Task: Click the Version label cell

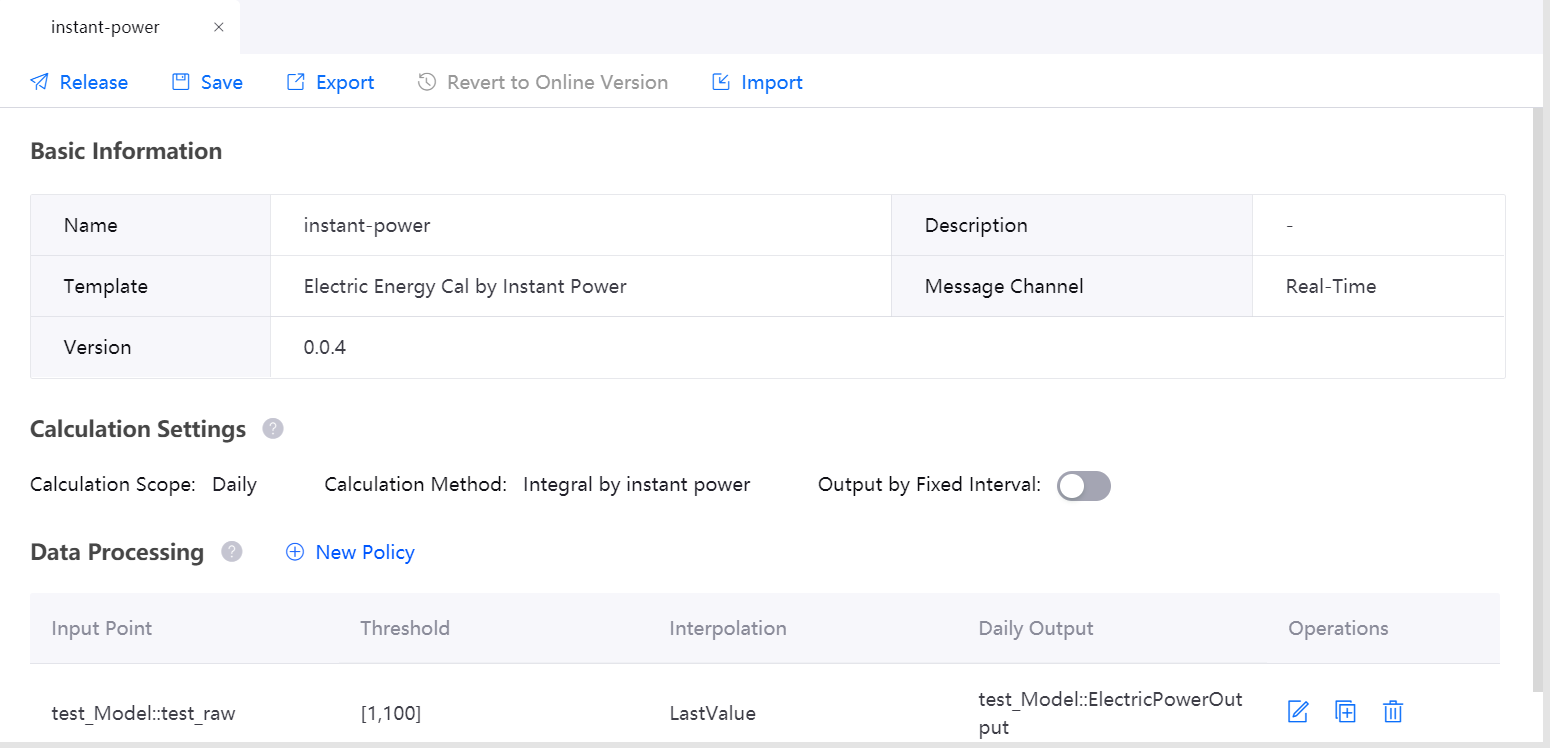Action: click(x=151, y=347)
